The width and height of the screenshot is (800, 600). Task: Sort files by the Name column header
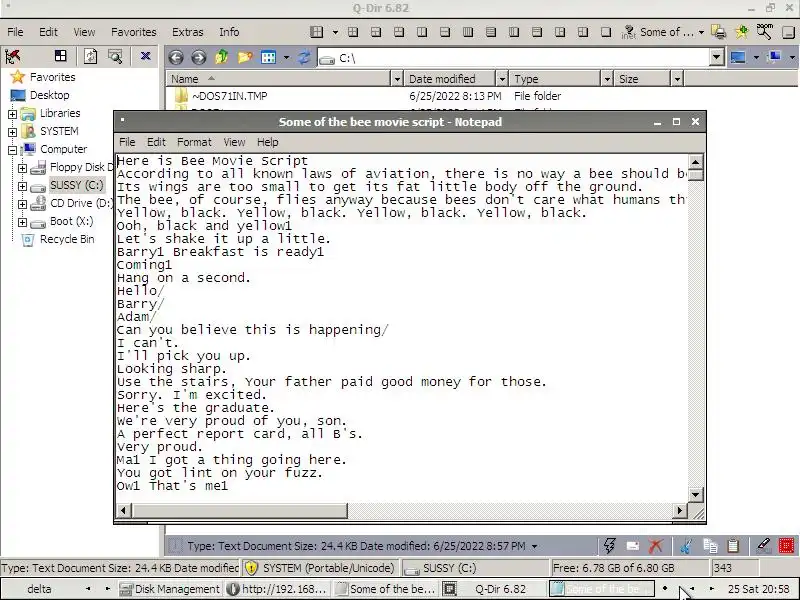279,79
